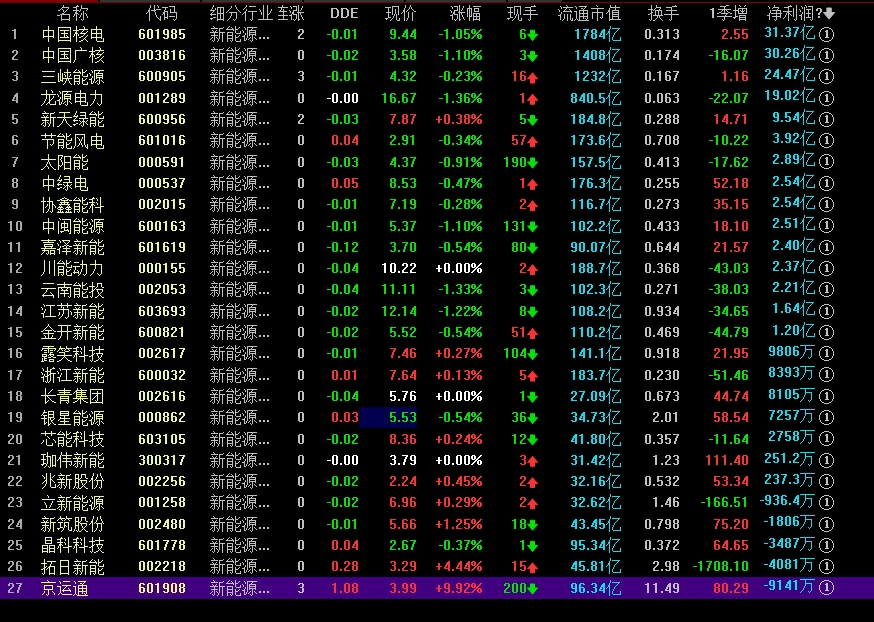The image size is (874, 622).
Task: Click the sort arrow beside 净利润 header
Action: pyautogui.click(x=829, y=14)
